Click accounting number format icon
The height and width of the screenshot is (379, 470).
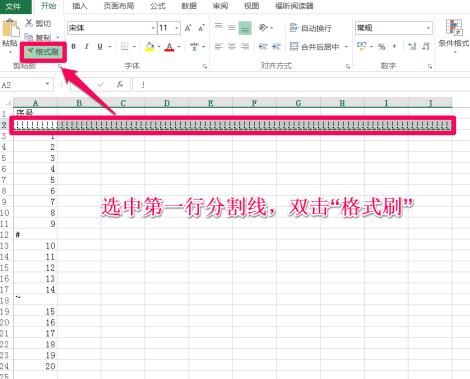[x=361, y=46]
